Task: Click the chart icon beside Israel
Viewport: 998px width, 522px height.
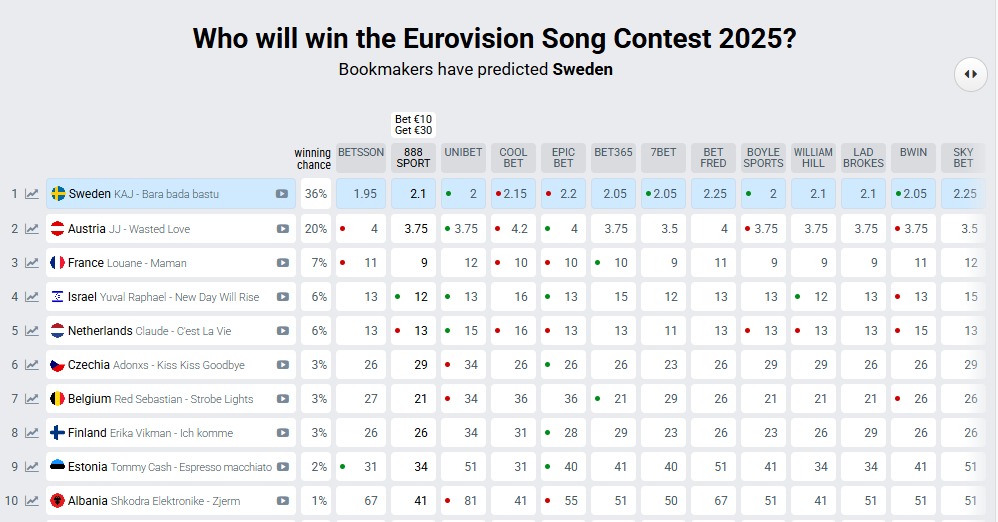Action: [x=32, y=297]
